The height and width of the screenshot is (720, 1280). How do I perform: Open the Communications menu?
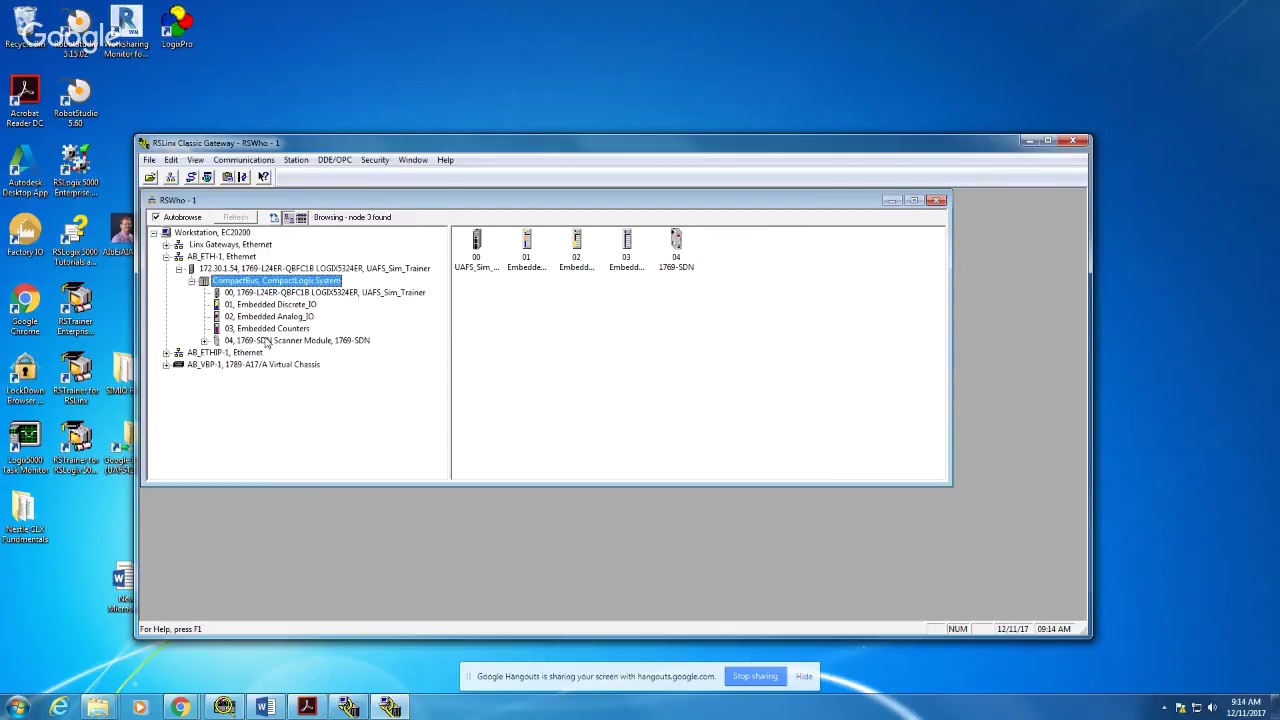[243, 160]
